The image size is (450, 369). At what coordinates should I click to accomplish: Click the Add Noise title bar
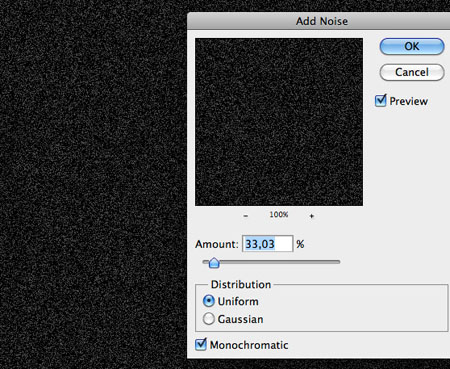coord(319,21)
